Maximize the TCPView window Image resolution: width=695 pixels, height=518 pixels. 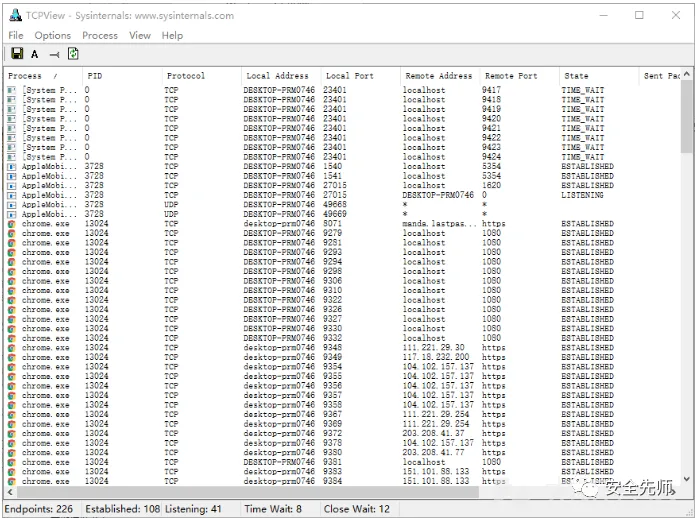[639, 15]
